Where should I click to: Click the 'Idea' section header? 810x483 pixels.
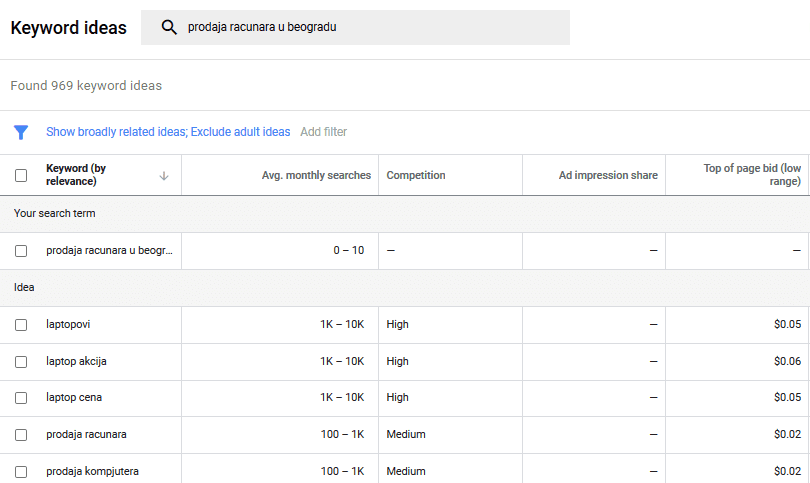pos(24,287)
